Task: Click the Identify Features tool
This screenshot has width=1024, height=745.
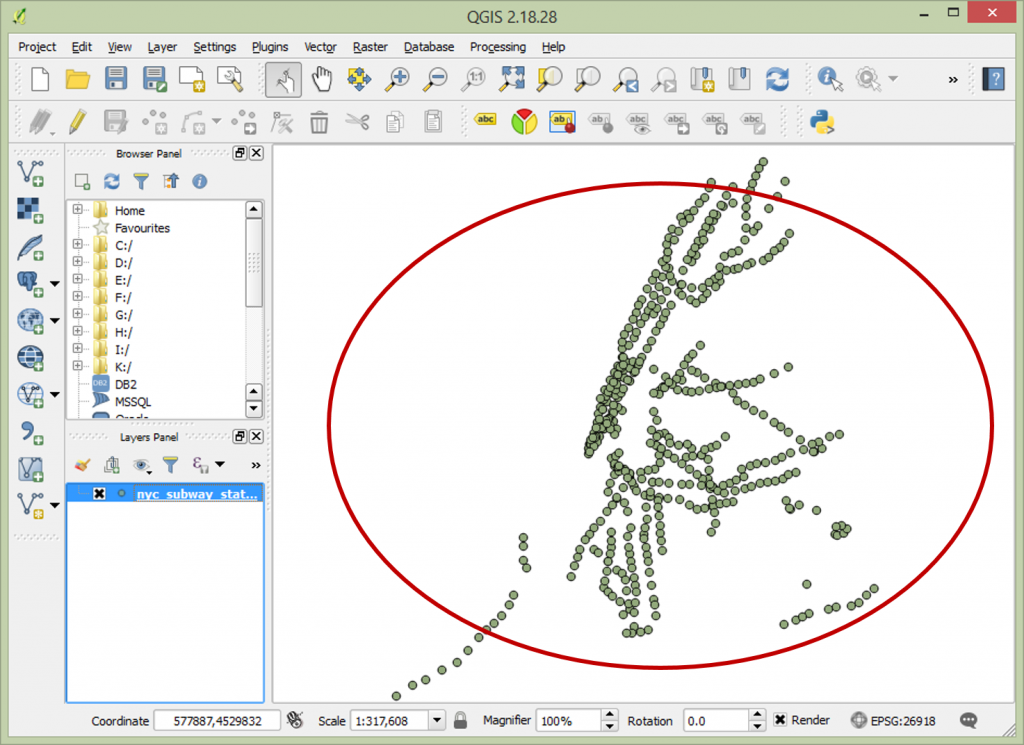Action: click(x=829, y=79)
